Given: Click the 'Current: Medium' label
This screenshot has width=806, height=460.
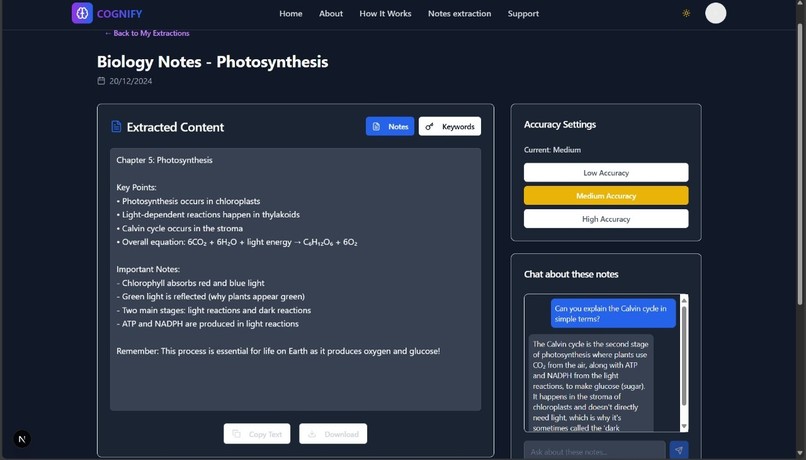Looking at the screenshot, I should (552, 150).
